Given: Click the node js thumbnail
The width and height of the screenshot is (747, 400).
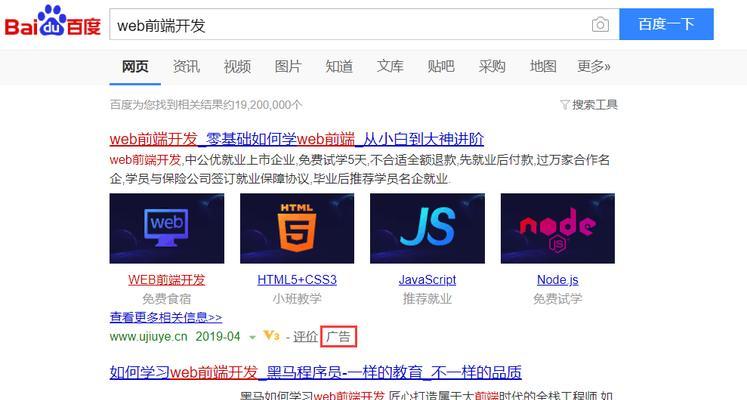Looking at the screenshot, I should coord(557,228).
